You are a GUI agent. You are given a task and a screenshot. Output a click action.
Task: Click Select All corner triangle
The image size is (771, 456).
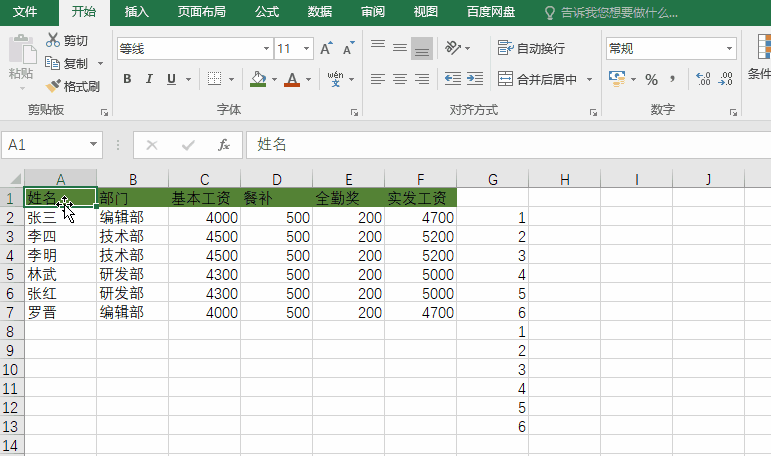14,178
